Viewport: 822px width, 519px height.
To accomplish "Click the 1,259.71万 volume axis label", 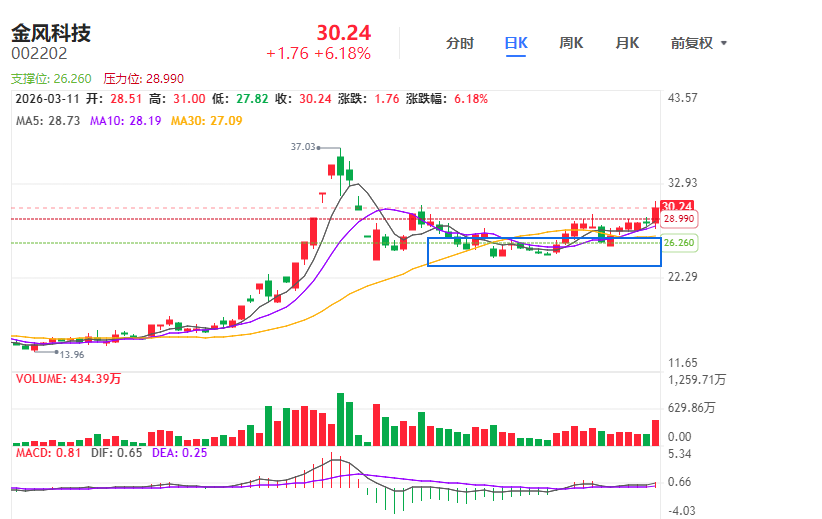I will pyautogui.click(x=697, y=380).
